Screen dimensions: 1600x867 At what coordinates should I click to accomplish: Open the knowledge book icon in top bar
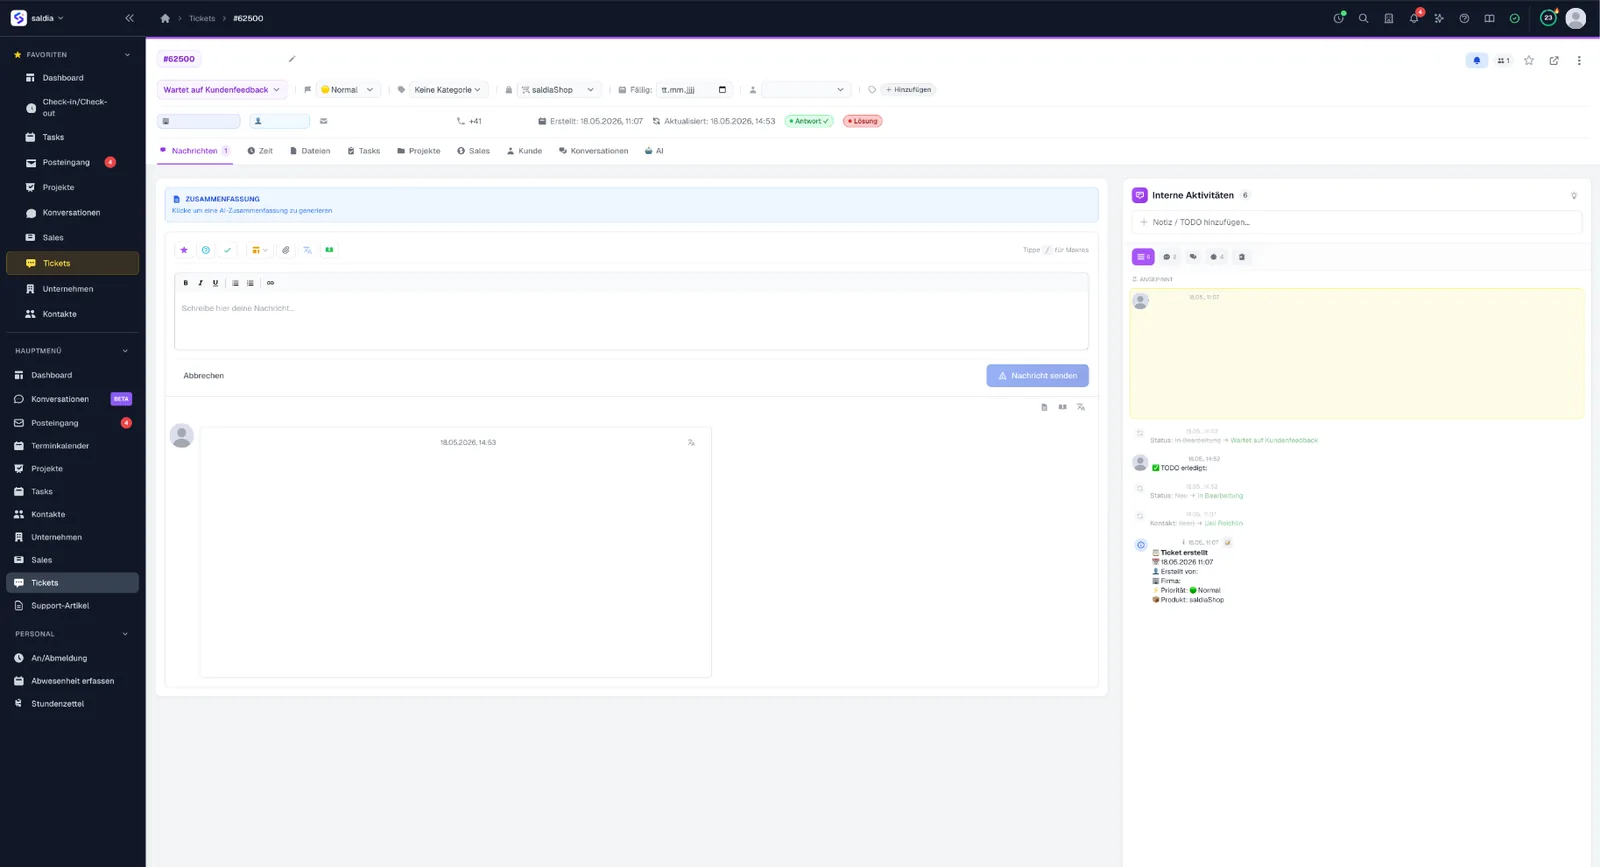1489,18
